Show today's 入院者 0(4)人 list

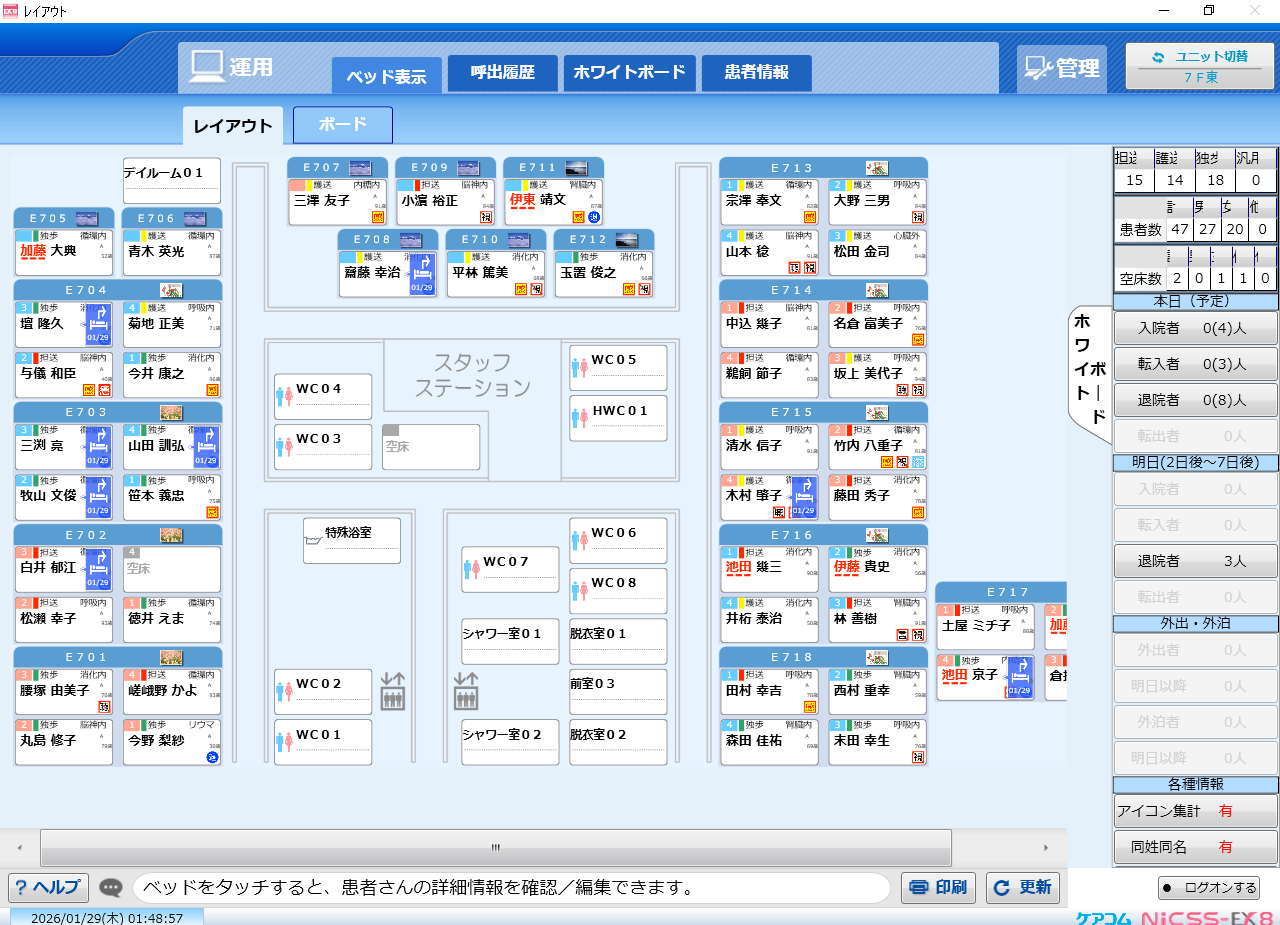[x=1195, y=328]
